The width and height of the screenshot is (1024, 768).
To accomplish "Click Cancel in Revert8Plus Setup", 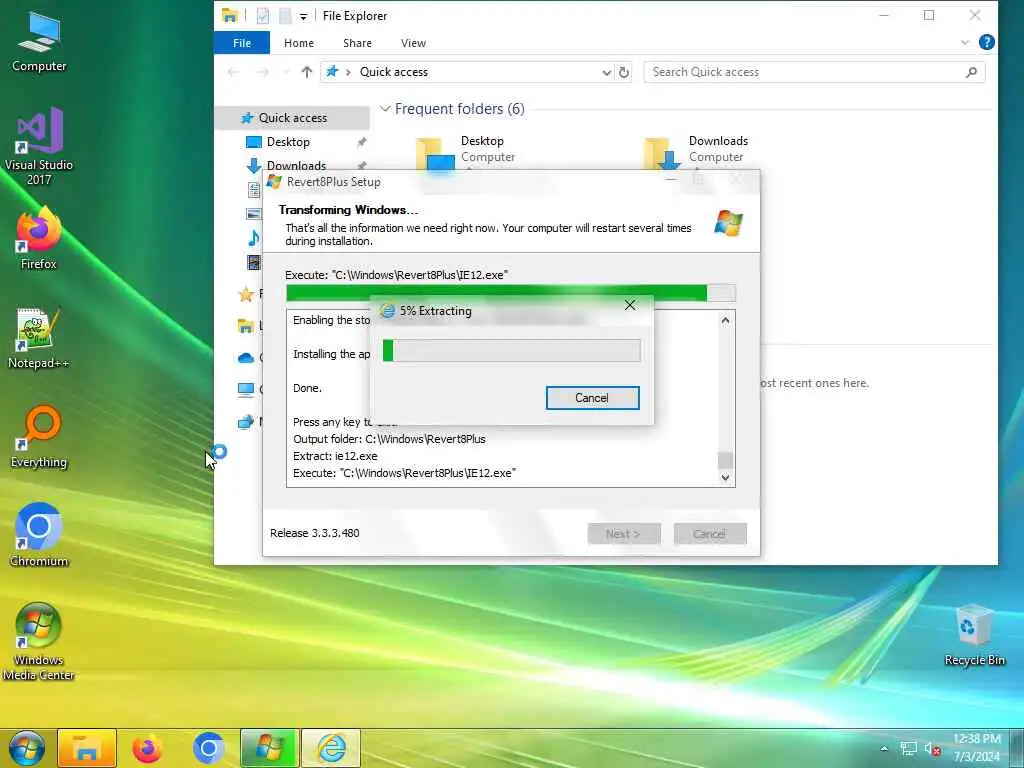I will tap(710, 534).
